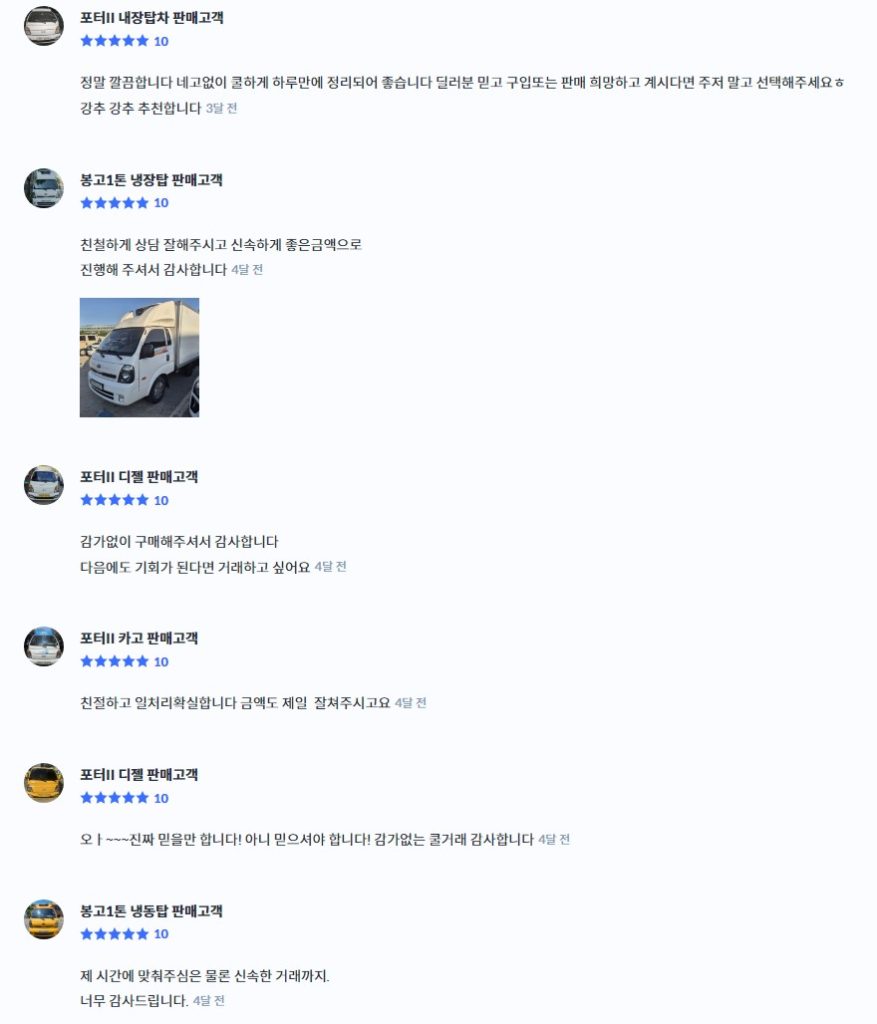The width and height of the screenshot is (877, 1024).
Task: Open the yellow-car avatar for the 포터II 디젤 review
Action: [44, 782]
